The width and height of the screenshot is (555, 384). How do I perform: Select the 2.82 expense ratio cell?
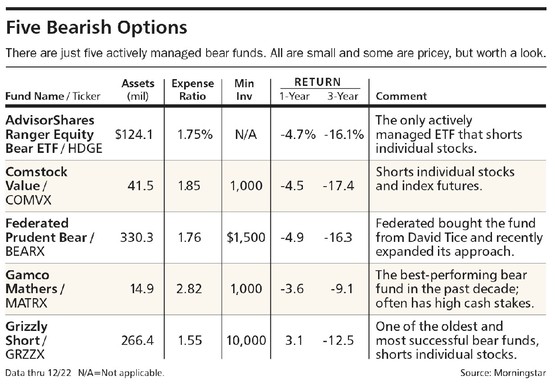tap(189, 289)
